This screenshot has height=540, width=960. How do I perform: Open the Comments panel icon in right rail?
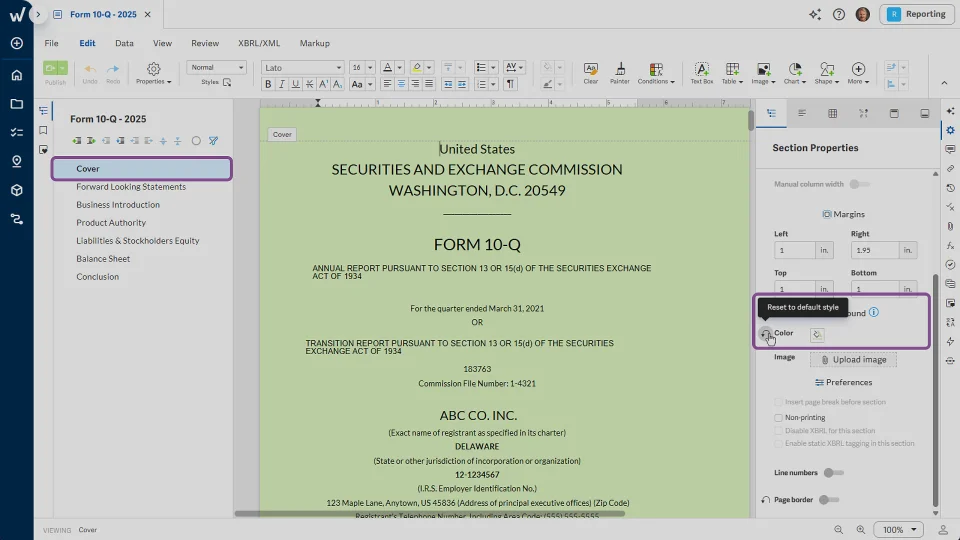[950, 149]
